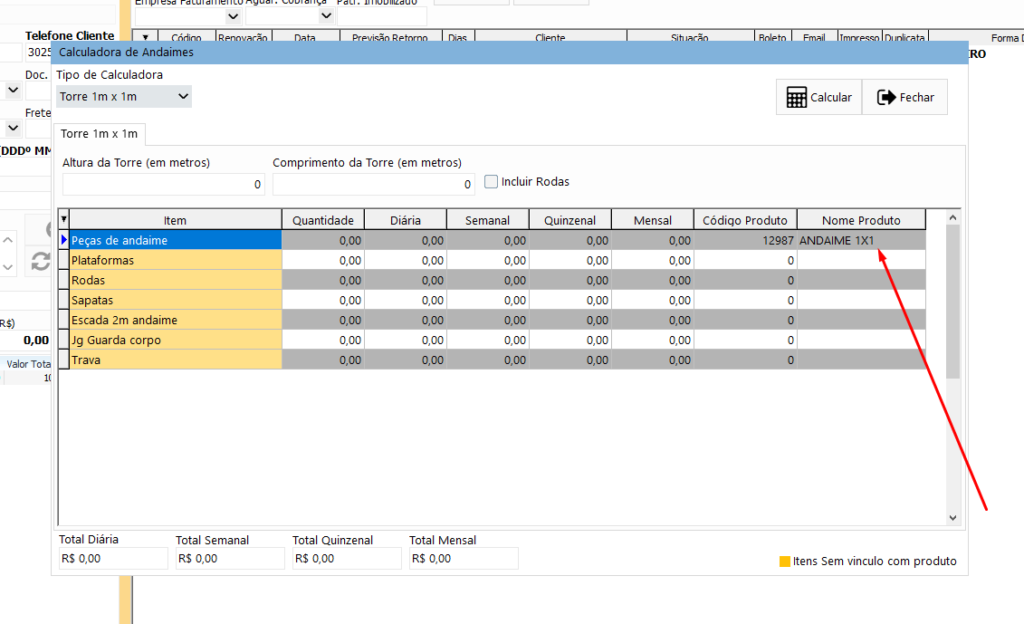This screenshot has width=1024, height=624.
Task: Click the Telefone Cliente field in background window
Action: [39, 52]
